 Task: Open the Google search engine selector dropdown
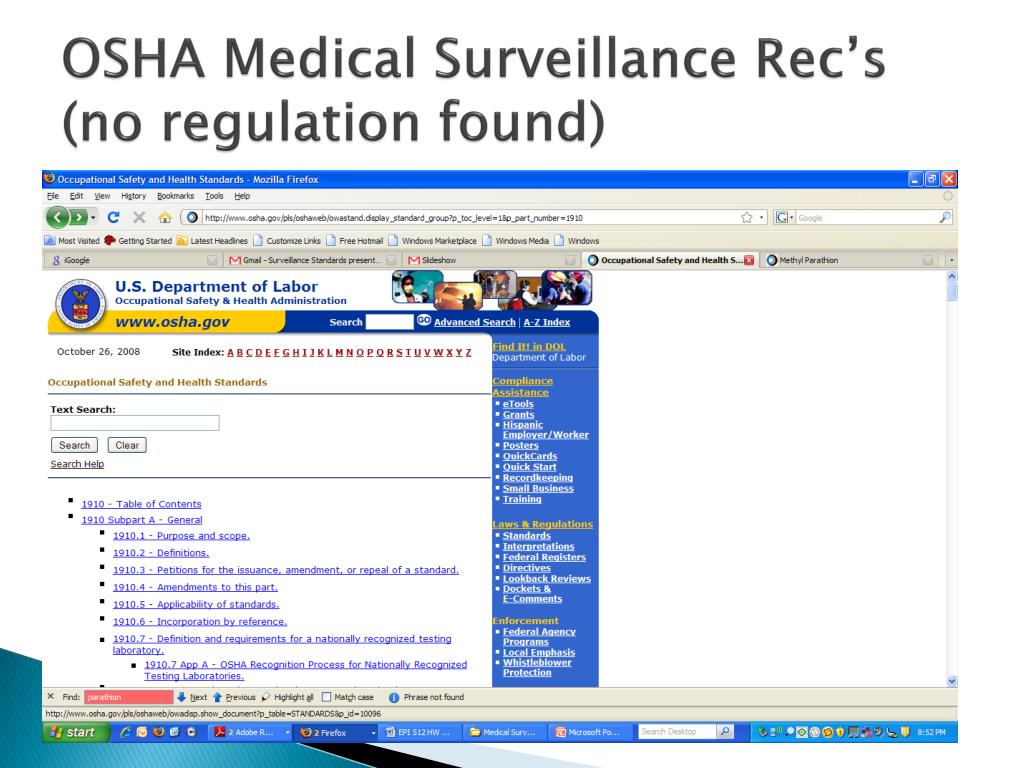click(x=784, y=217)
